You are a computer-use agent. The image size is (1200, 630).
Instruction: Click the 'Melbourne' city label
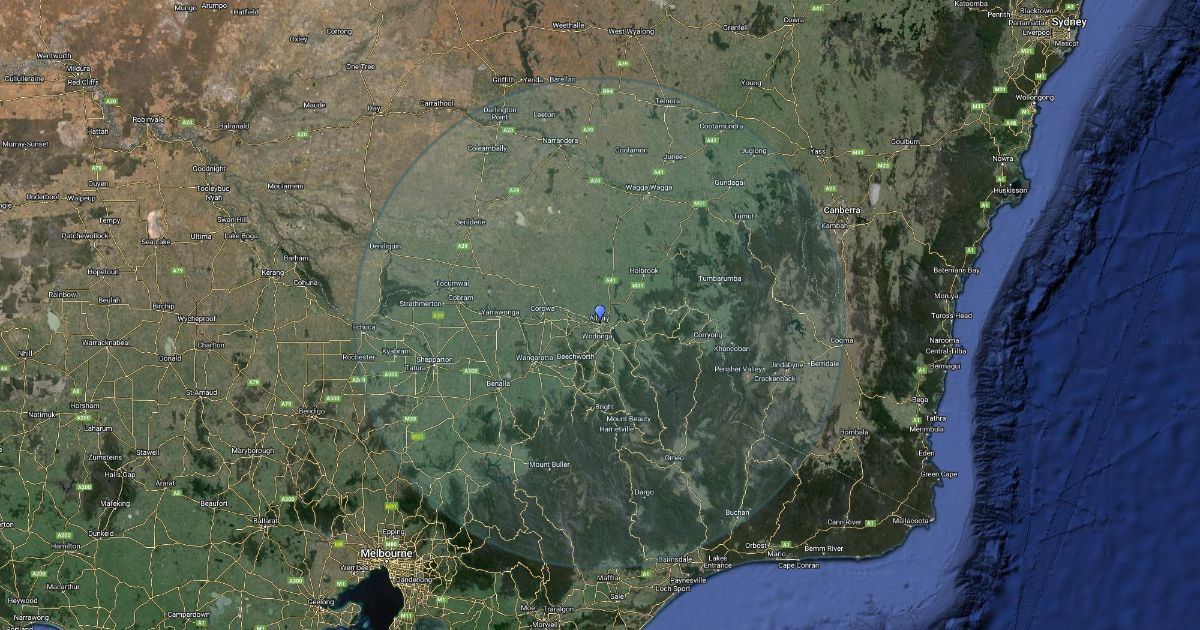point(385,552)
